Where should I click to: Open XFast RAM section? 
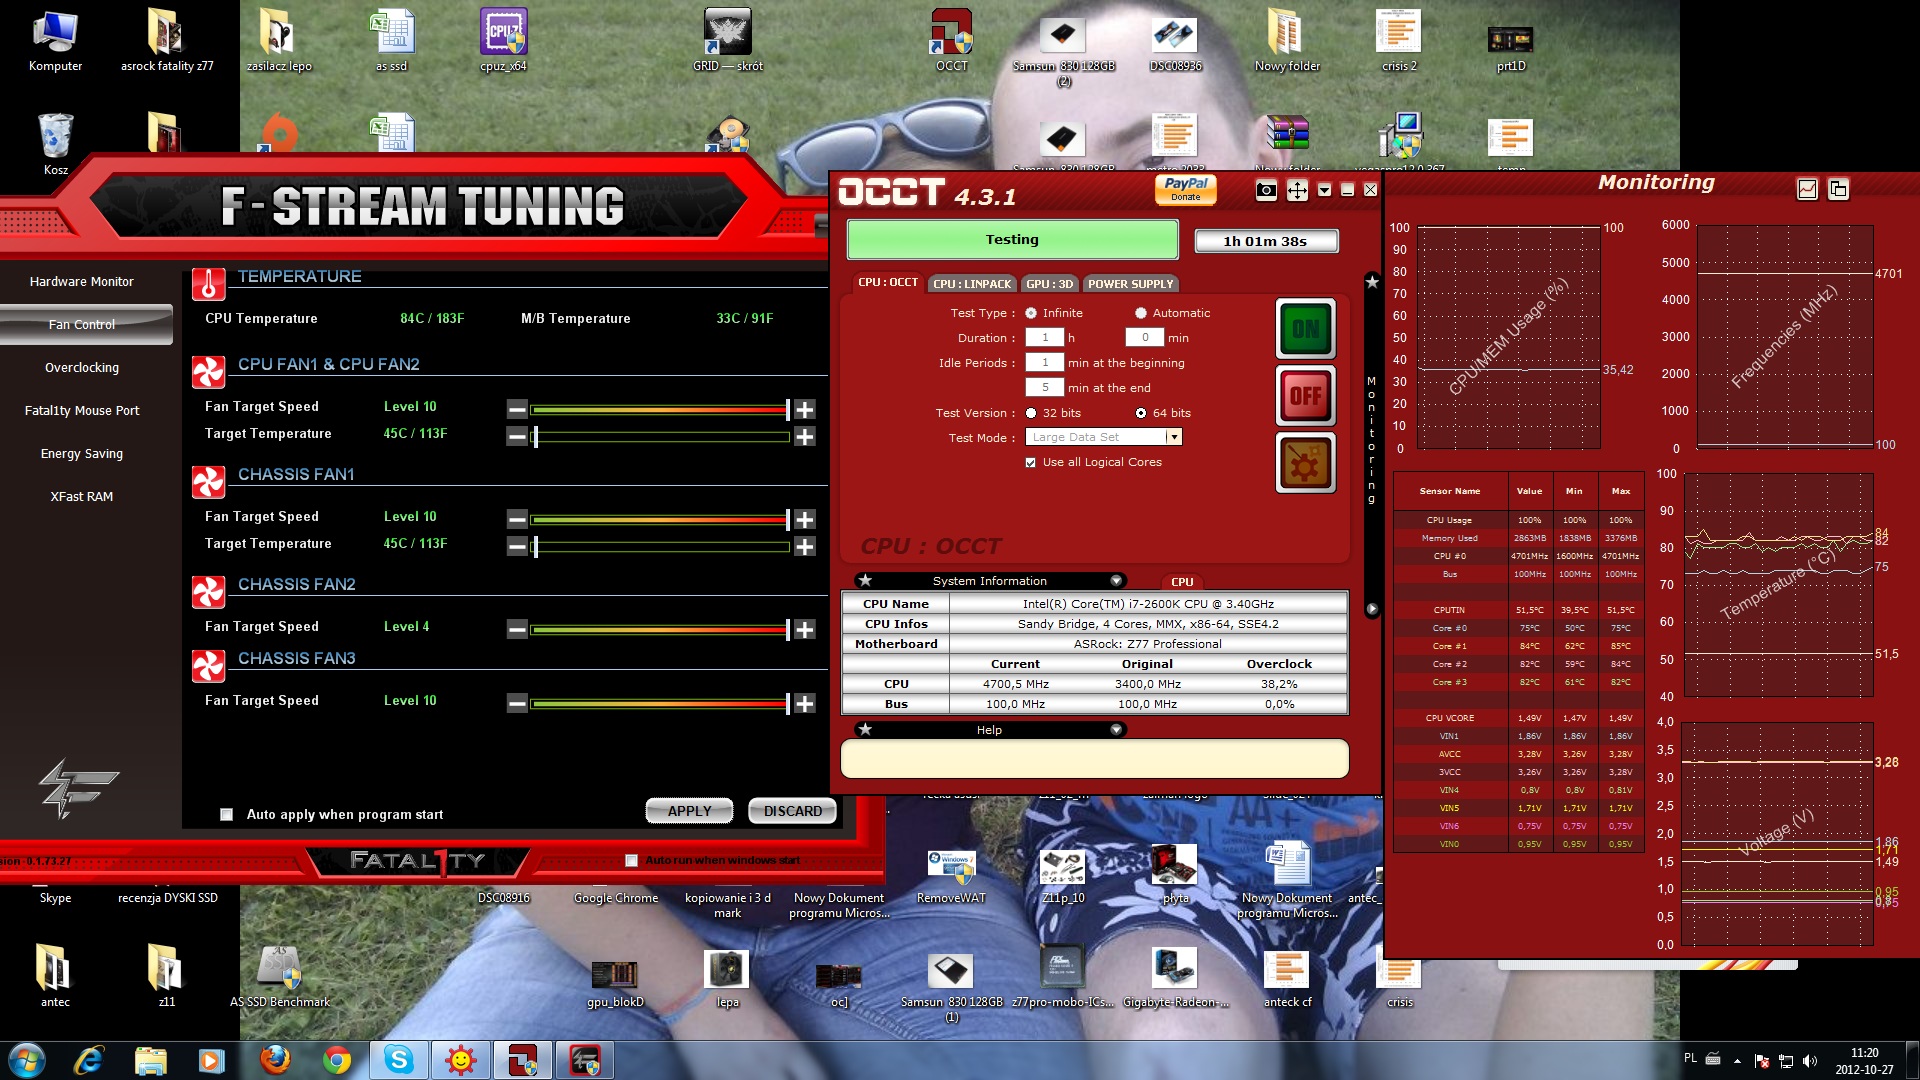coord(82,497)
